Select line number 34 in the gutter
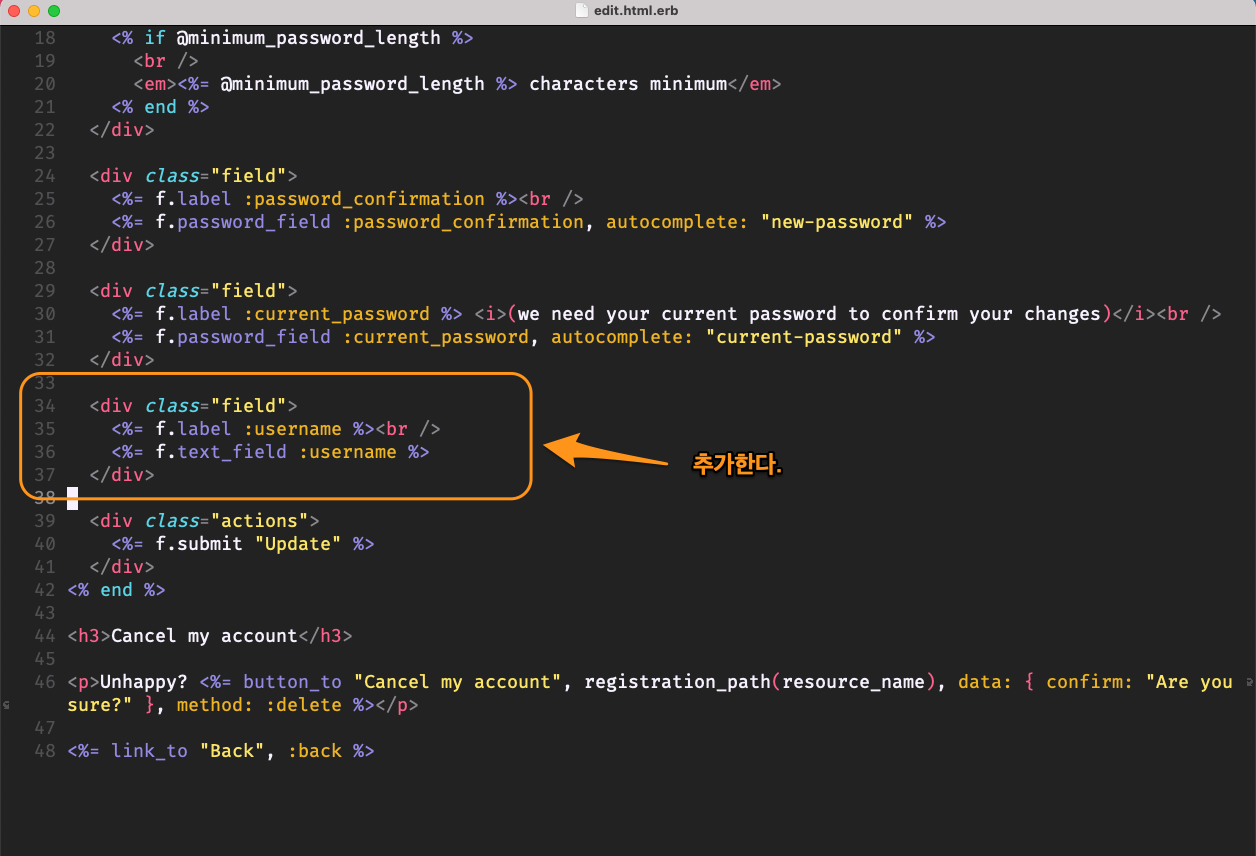Screen dimensions: 1256x856 pyautogui.click(x=44, y=405)
